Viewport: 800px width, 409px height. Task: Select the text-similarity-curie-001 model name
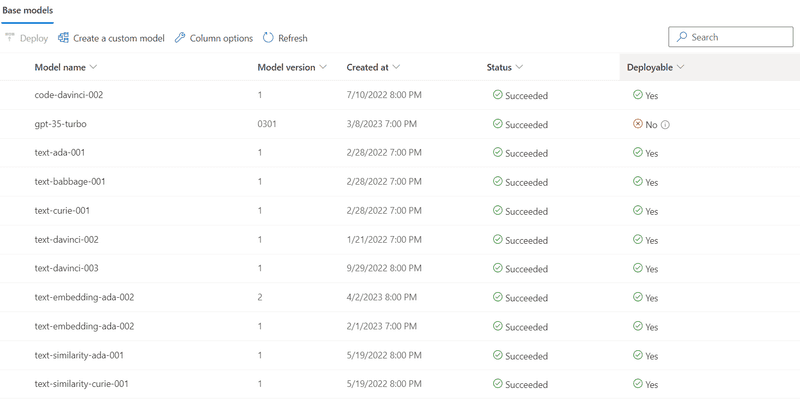(82, 384)
